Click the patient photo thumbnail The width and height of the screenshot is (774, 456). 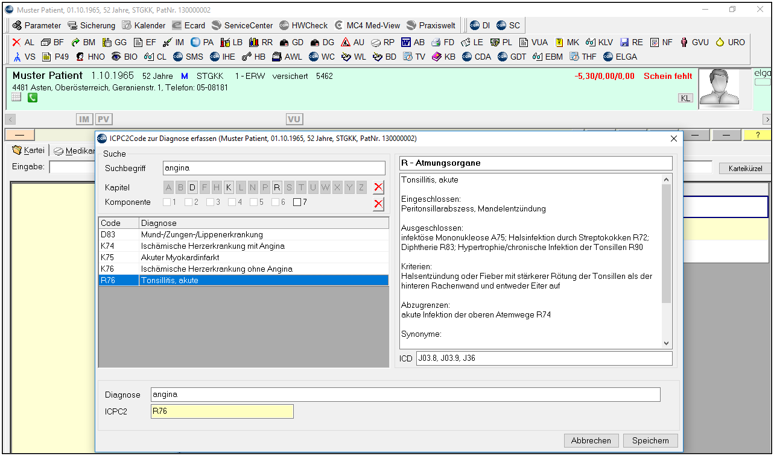719,88
